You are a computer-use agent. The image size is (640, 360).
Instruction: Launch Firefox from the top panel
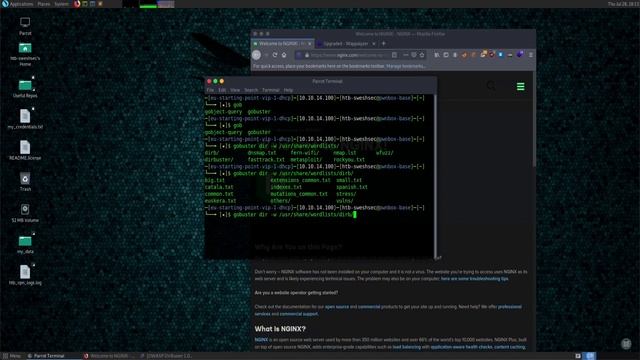point(77,4)
